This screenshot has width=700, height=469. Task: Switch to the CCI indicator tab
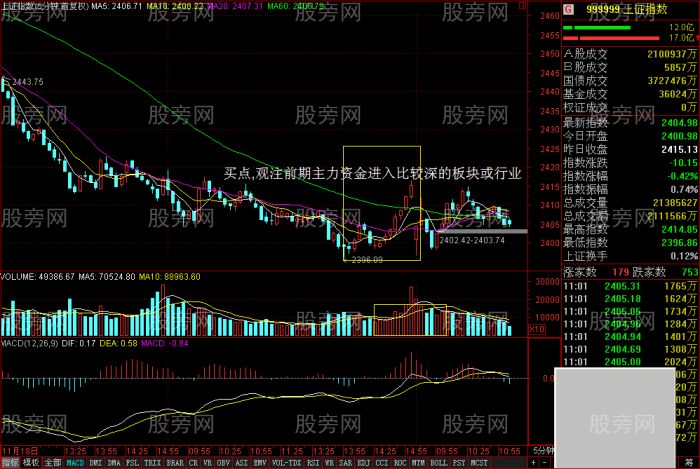point(382,463)
